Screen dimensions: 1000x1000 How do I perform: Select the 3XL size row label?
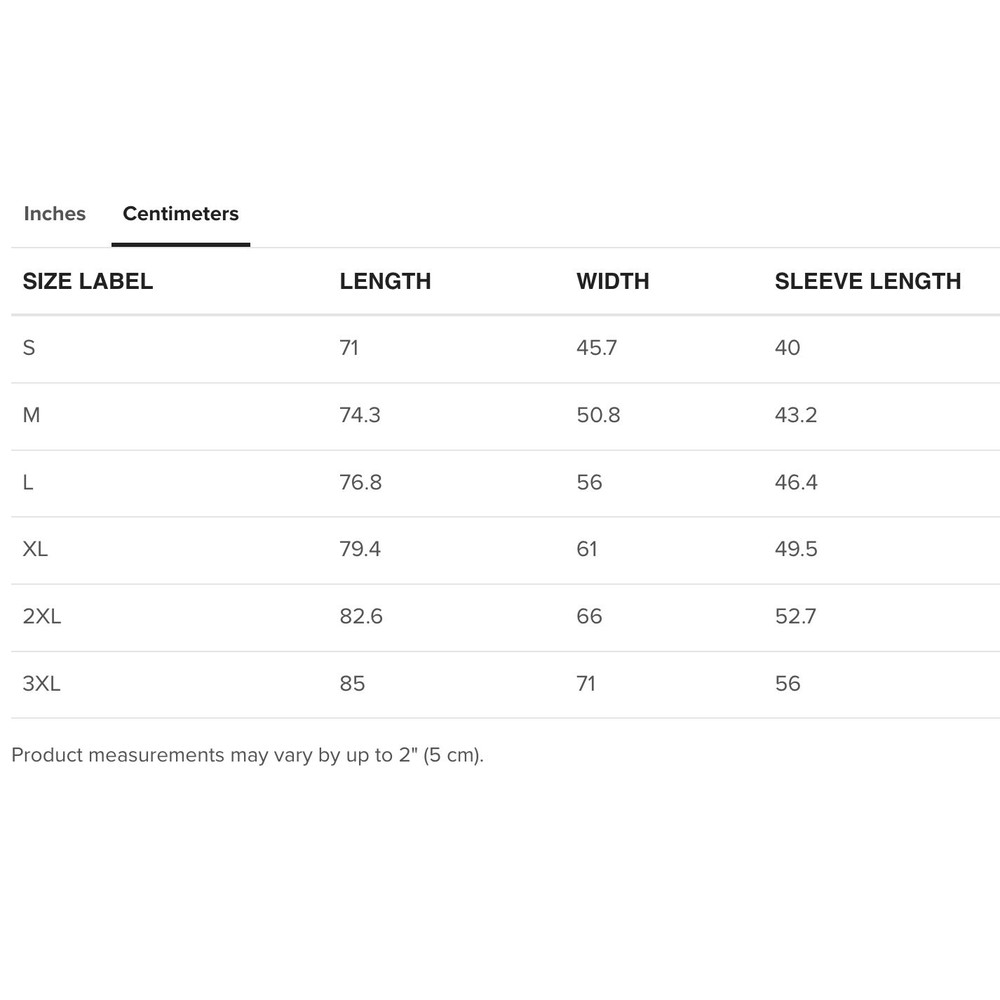pos(42,684)
